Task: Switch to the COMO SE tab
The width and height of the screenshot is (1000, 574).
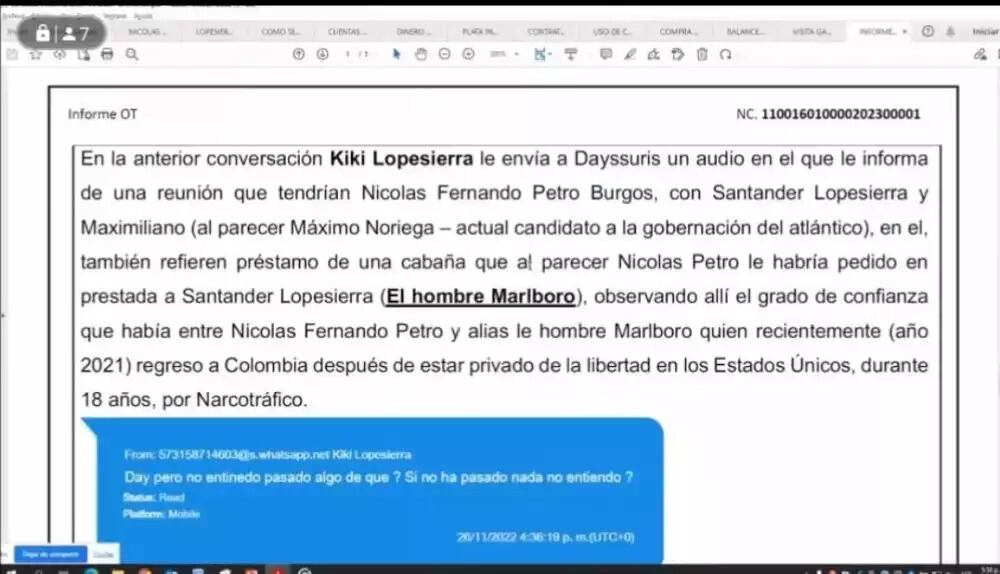Action: (280, 31)
